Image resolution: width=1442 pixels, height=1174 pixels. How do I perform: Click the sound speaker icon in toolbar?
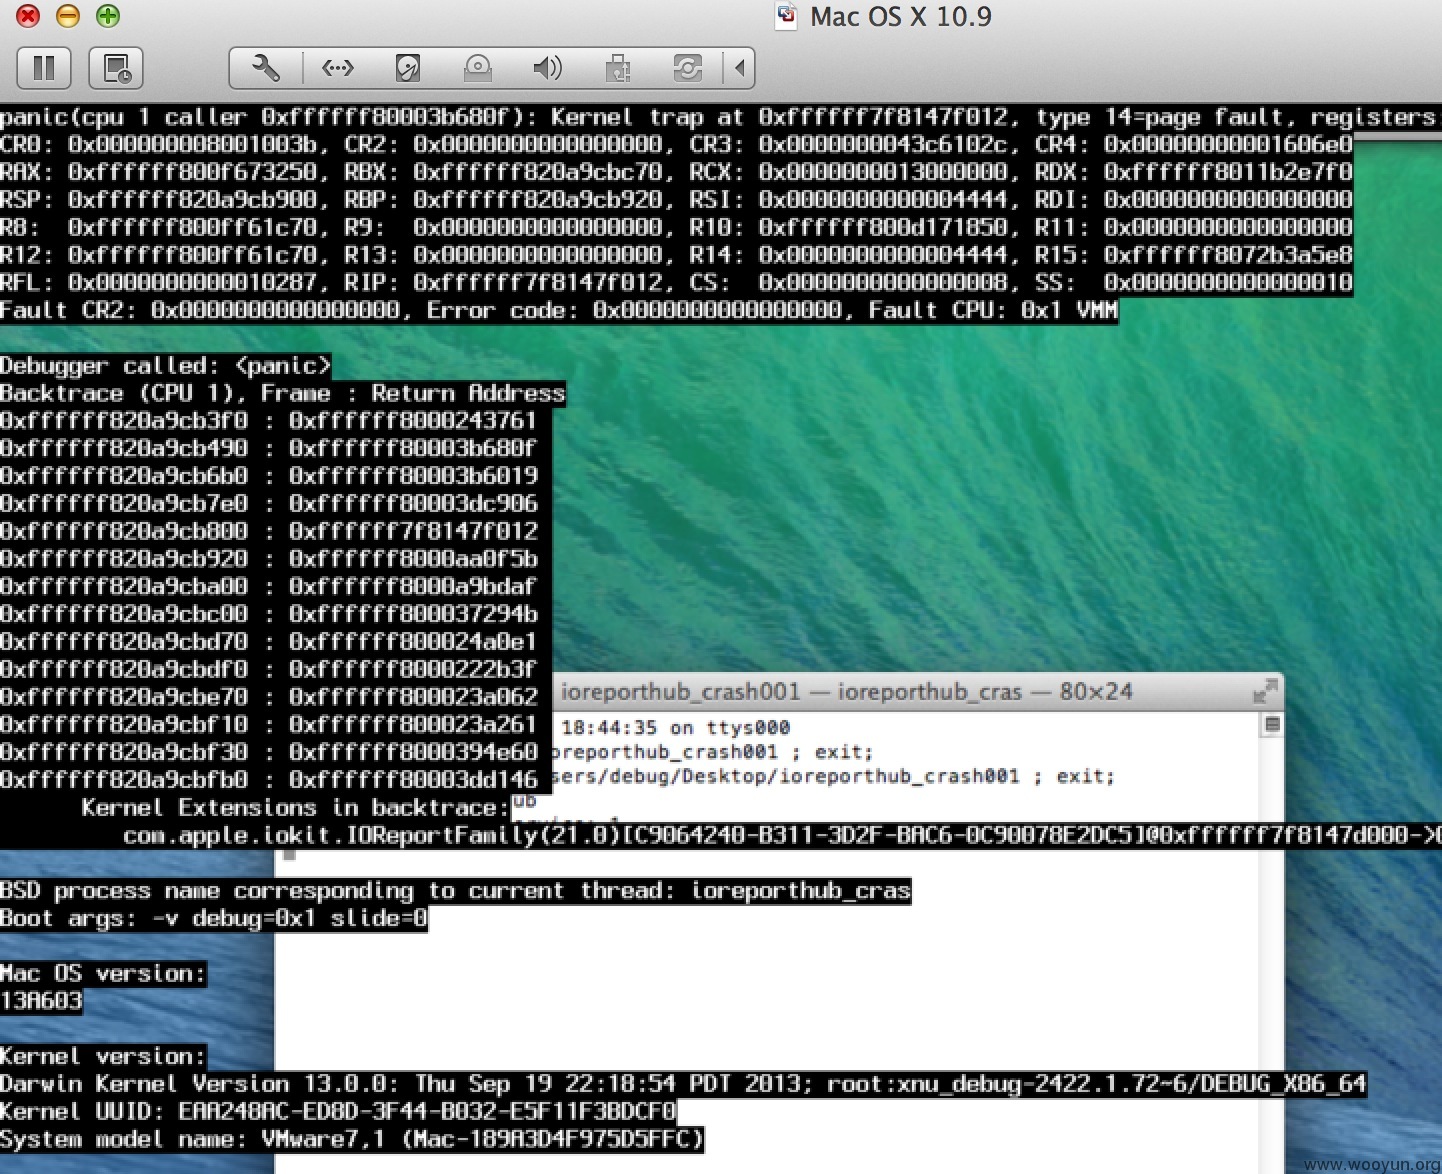547,68
